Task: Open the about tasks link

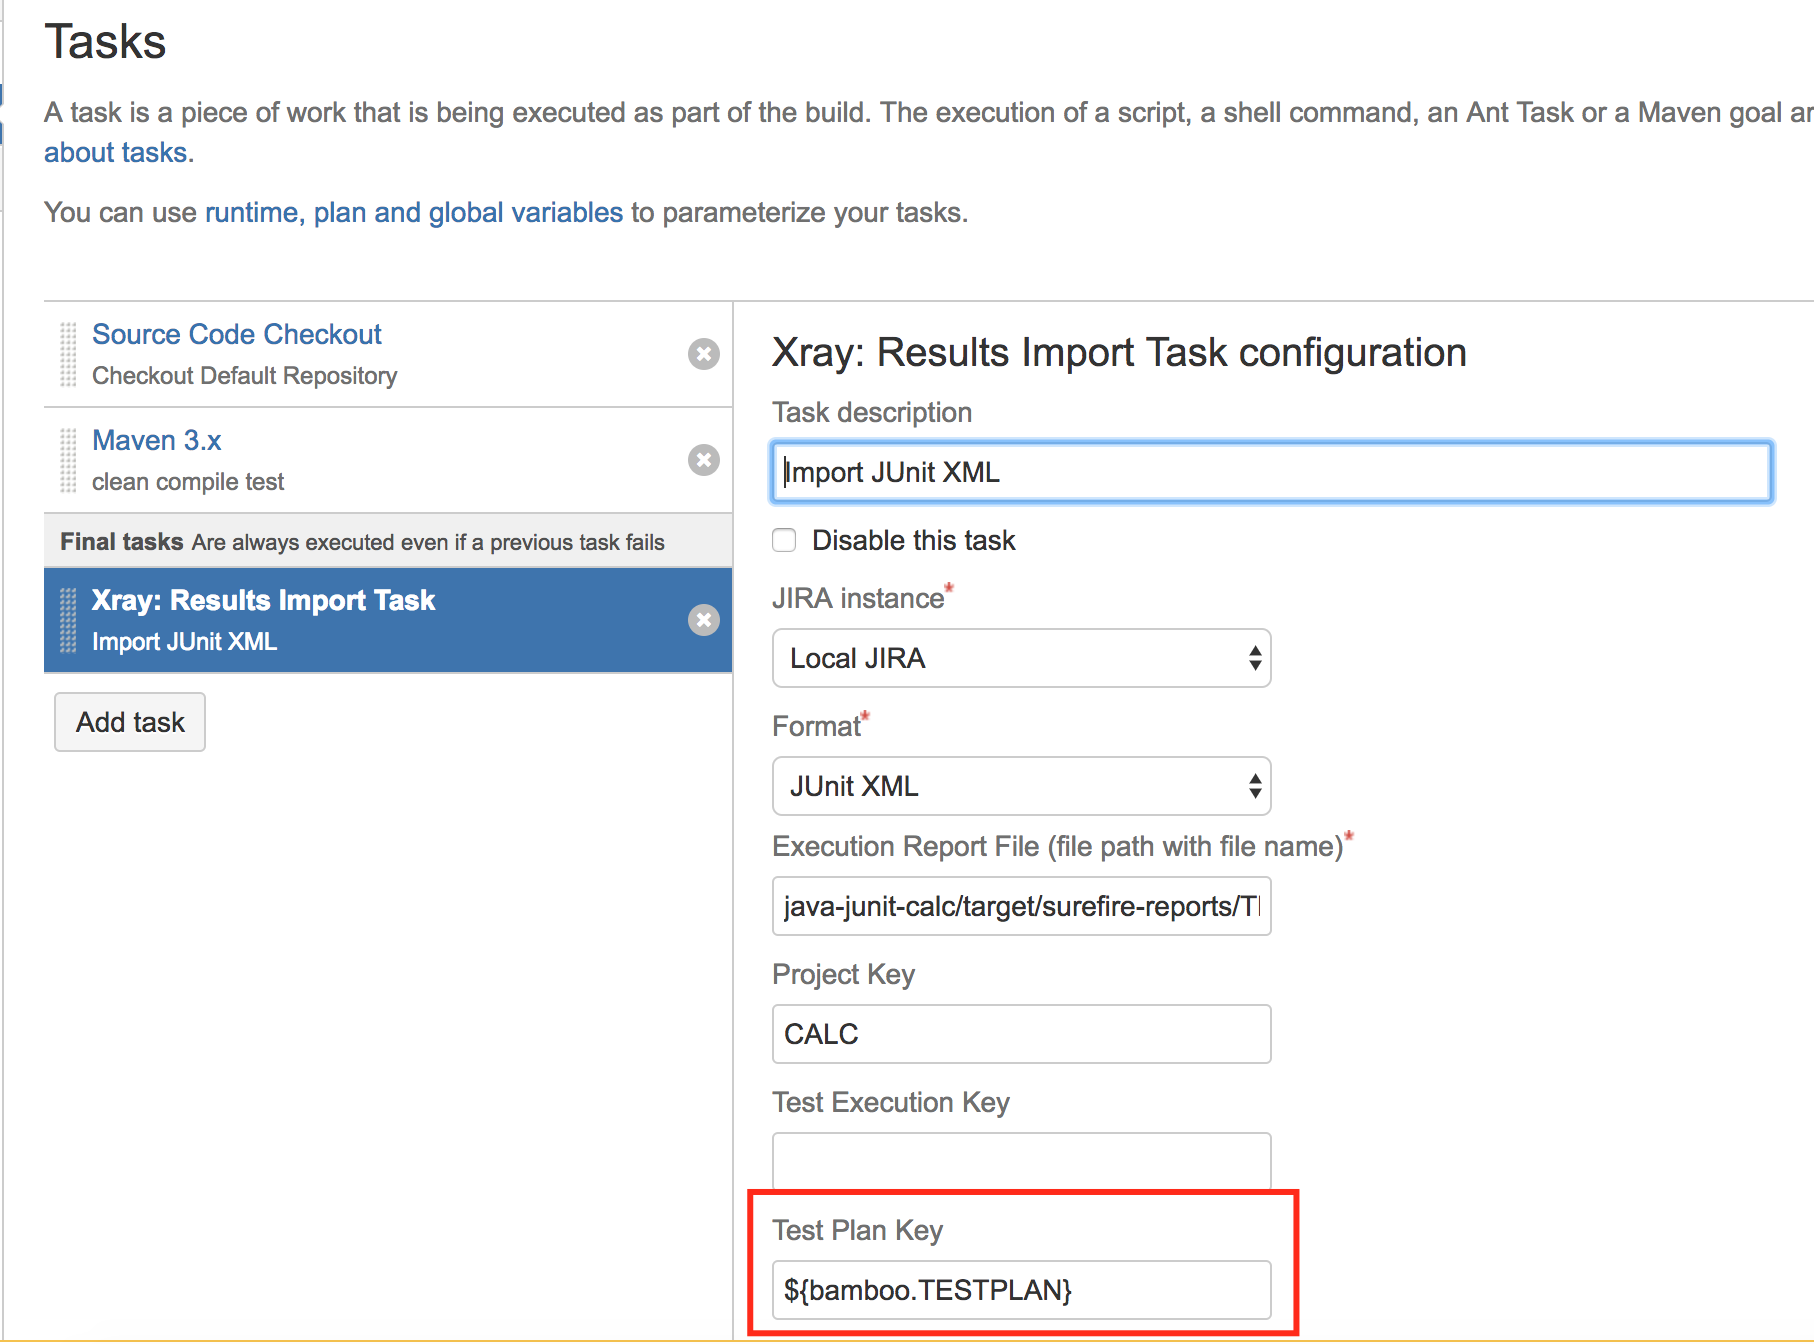Action: [116, 152]
